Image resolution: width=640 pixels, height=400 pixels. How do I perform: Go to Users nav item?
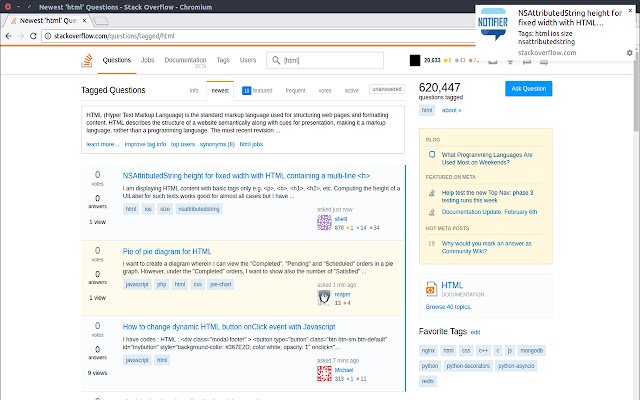tap(248, 60)
